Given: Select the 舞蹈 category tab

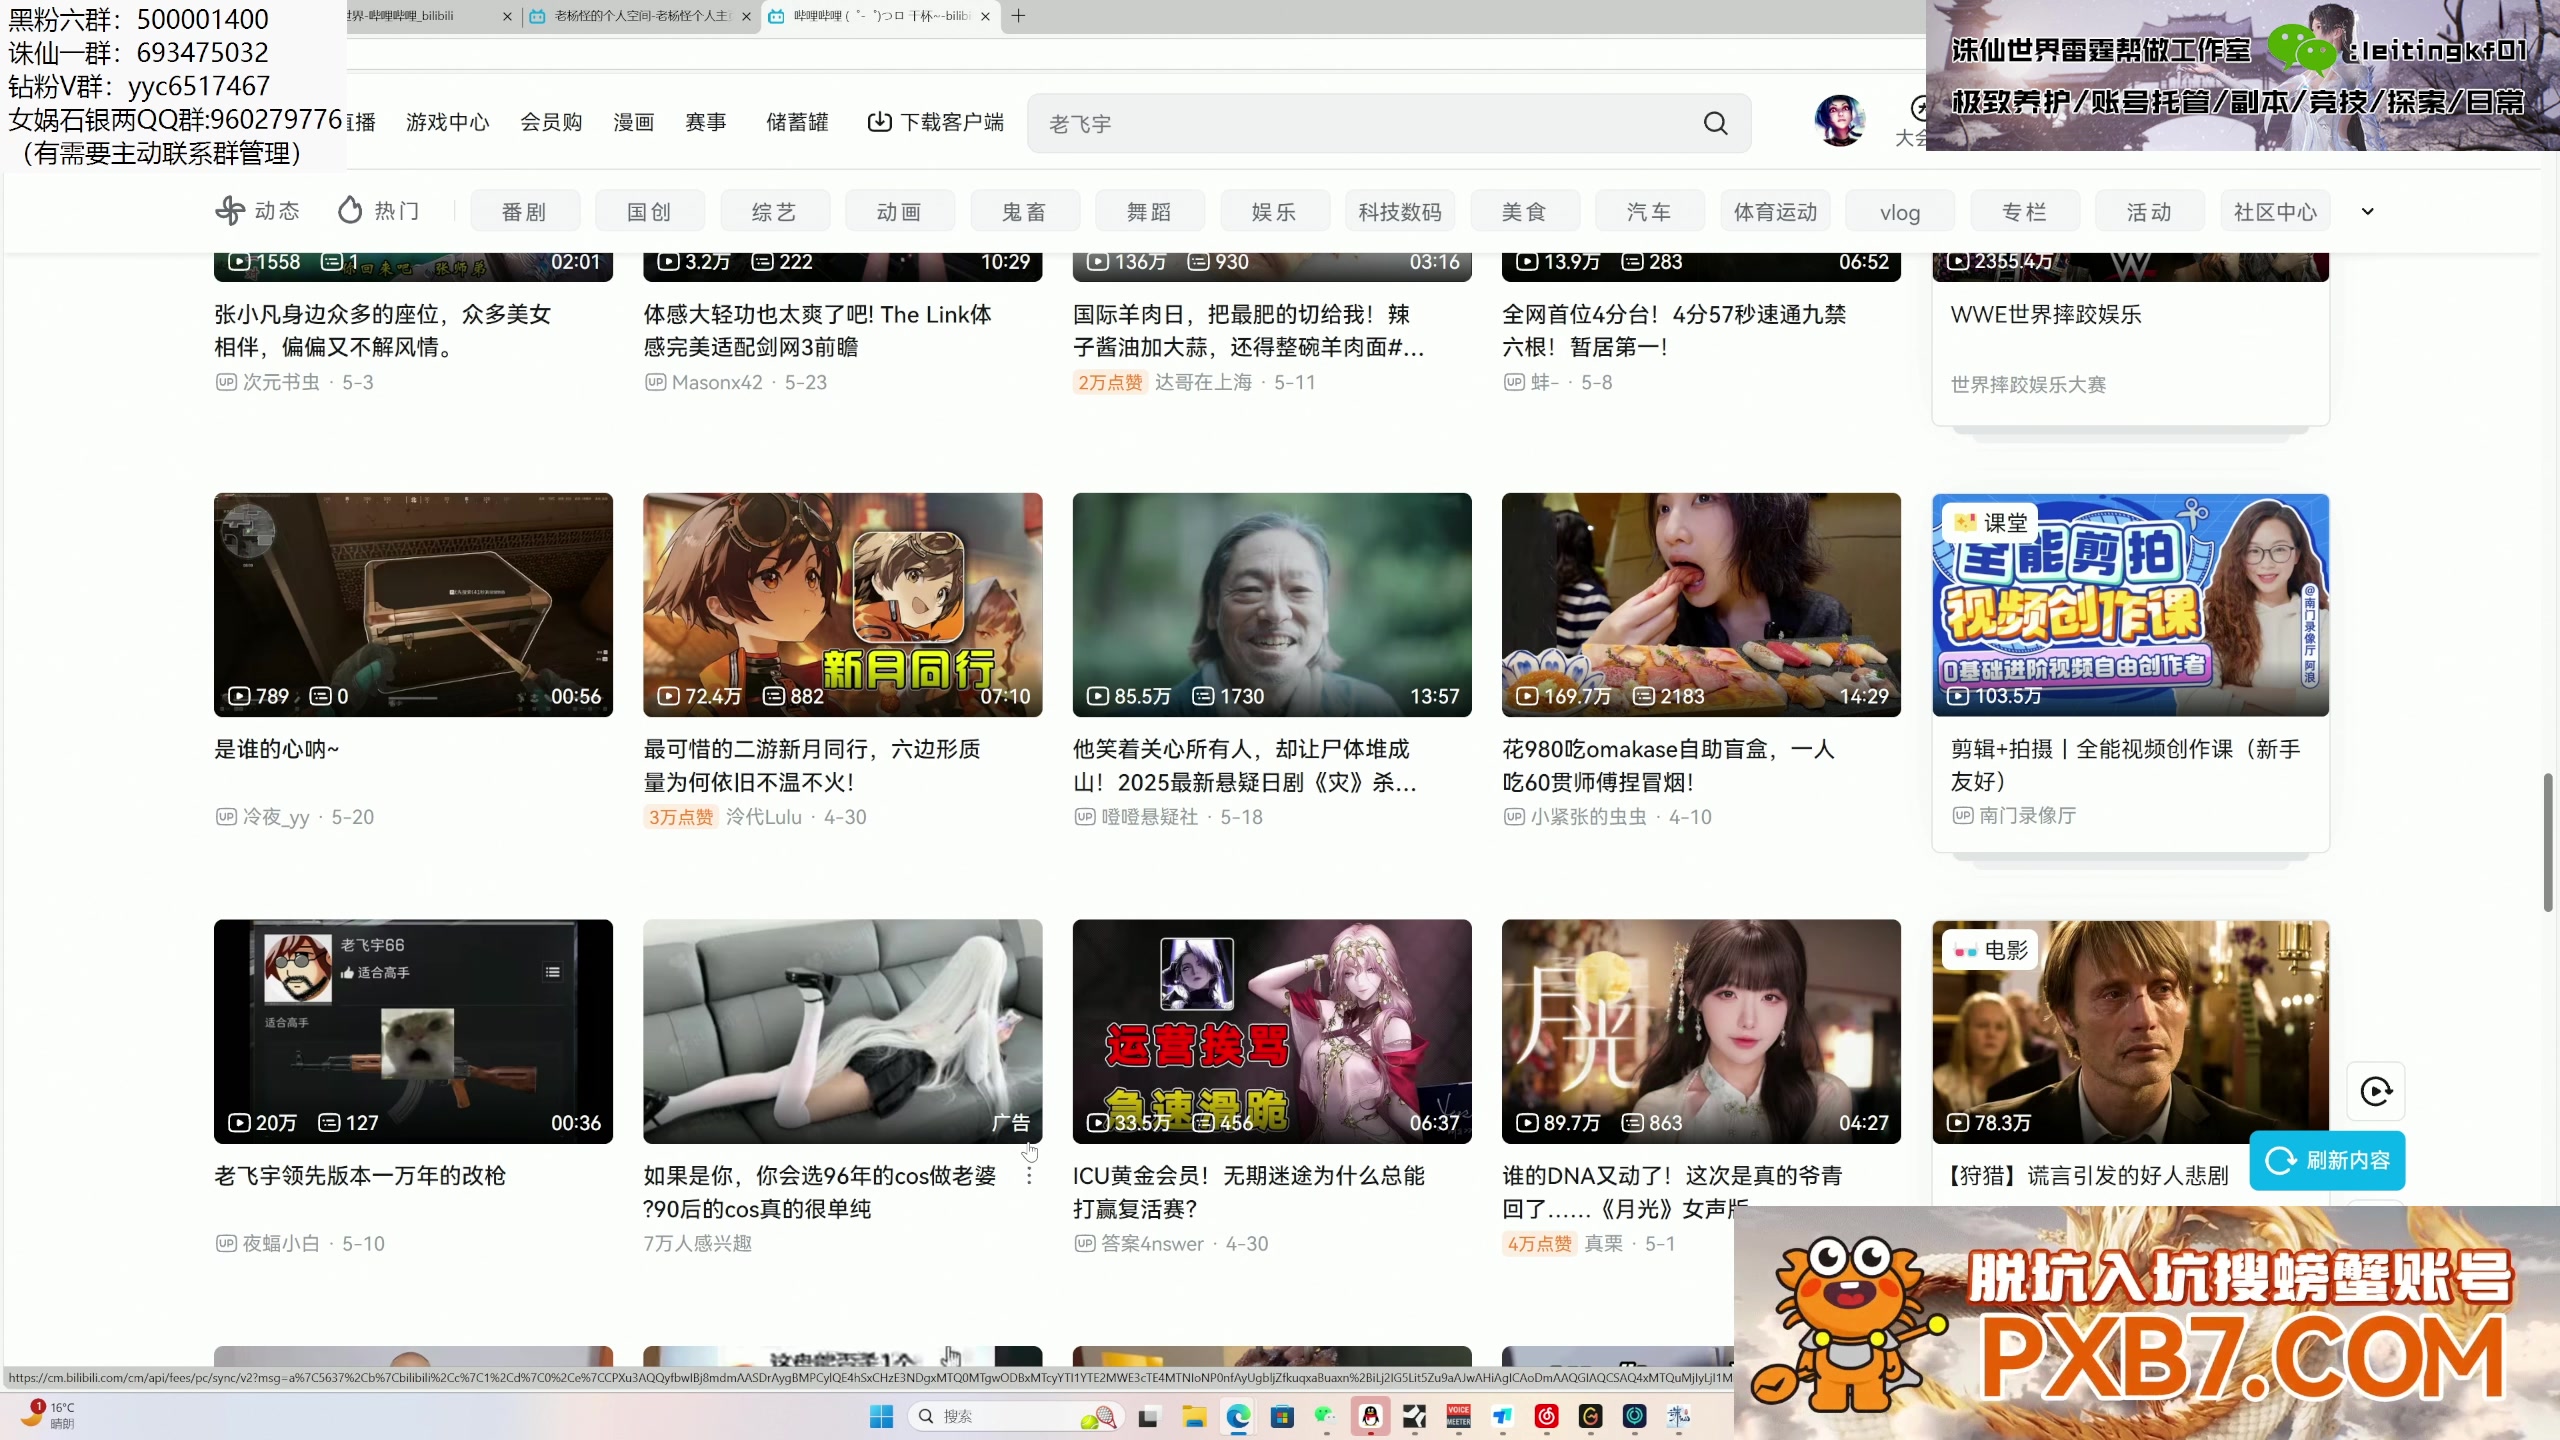Looking at the screenshot, I should [1149, 212].
